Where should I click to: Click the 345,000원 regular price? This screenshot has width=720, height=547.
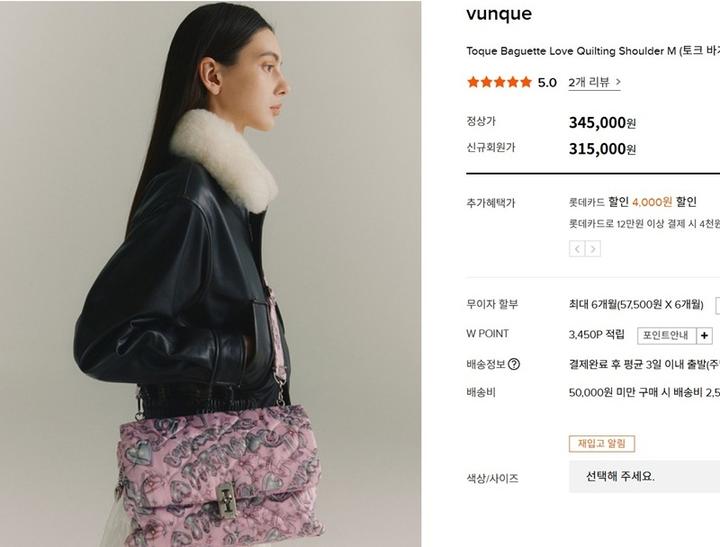[x=602, y=123]
